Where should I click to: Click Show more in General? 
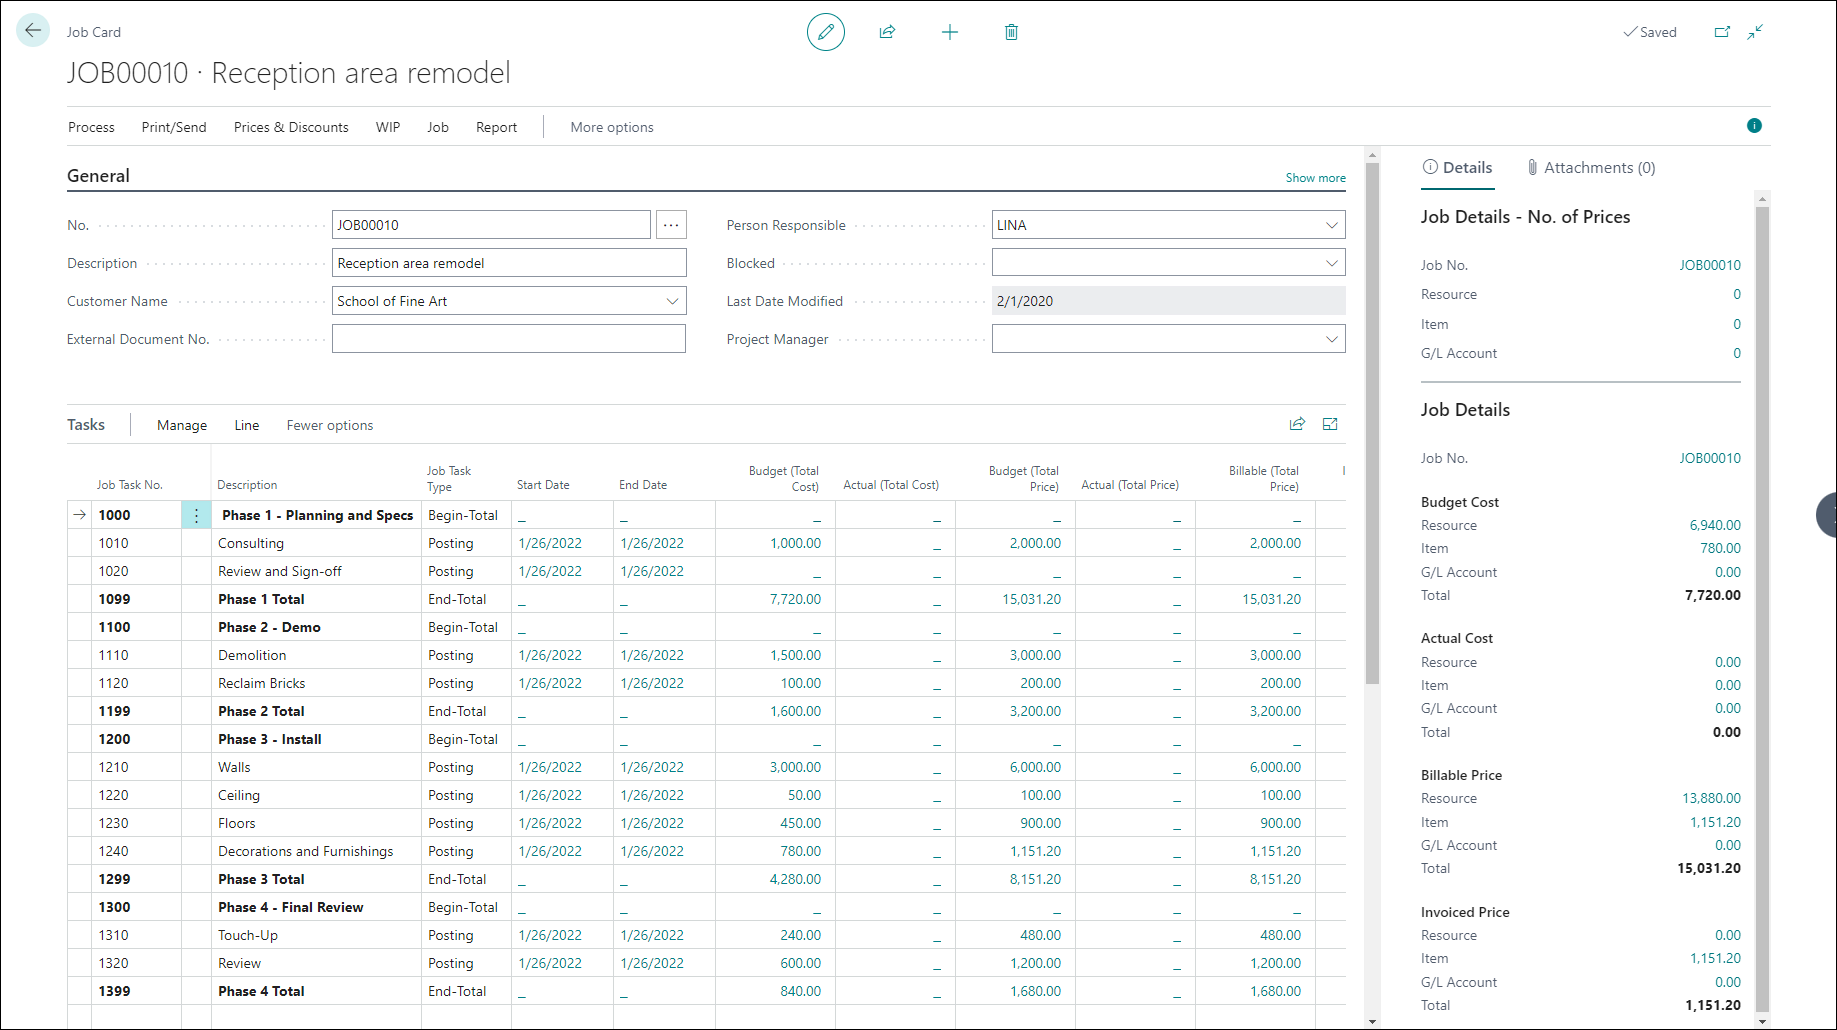pyautogui.click(x=1315, y=178)
